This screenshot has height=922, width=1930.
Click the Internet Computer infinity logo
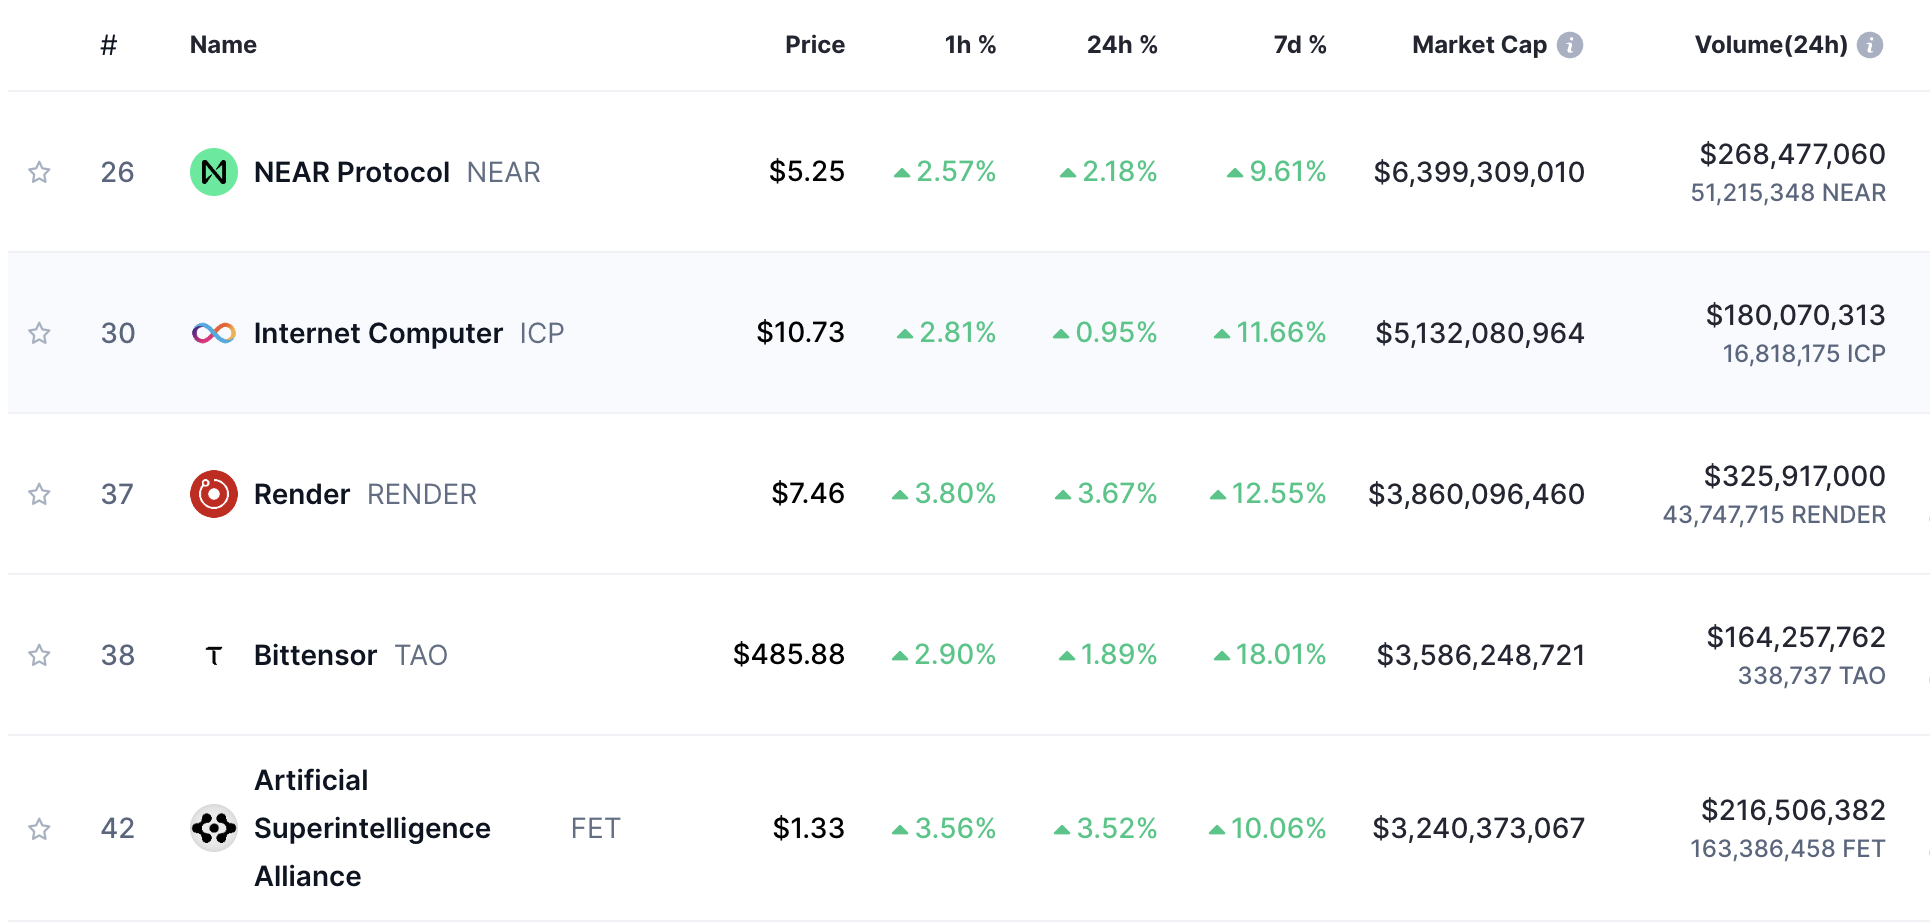(213, 333)
